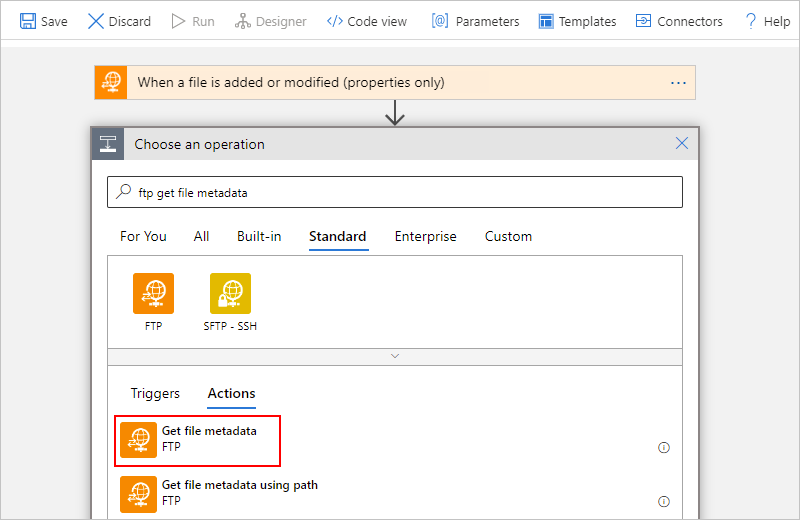
Task: Open Code view from toolbar
Action: coord(367,21)
